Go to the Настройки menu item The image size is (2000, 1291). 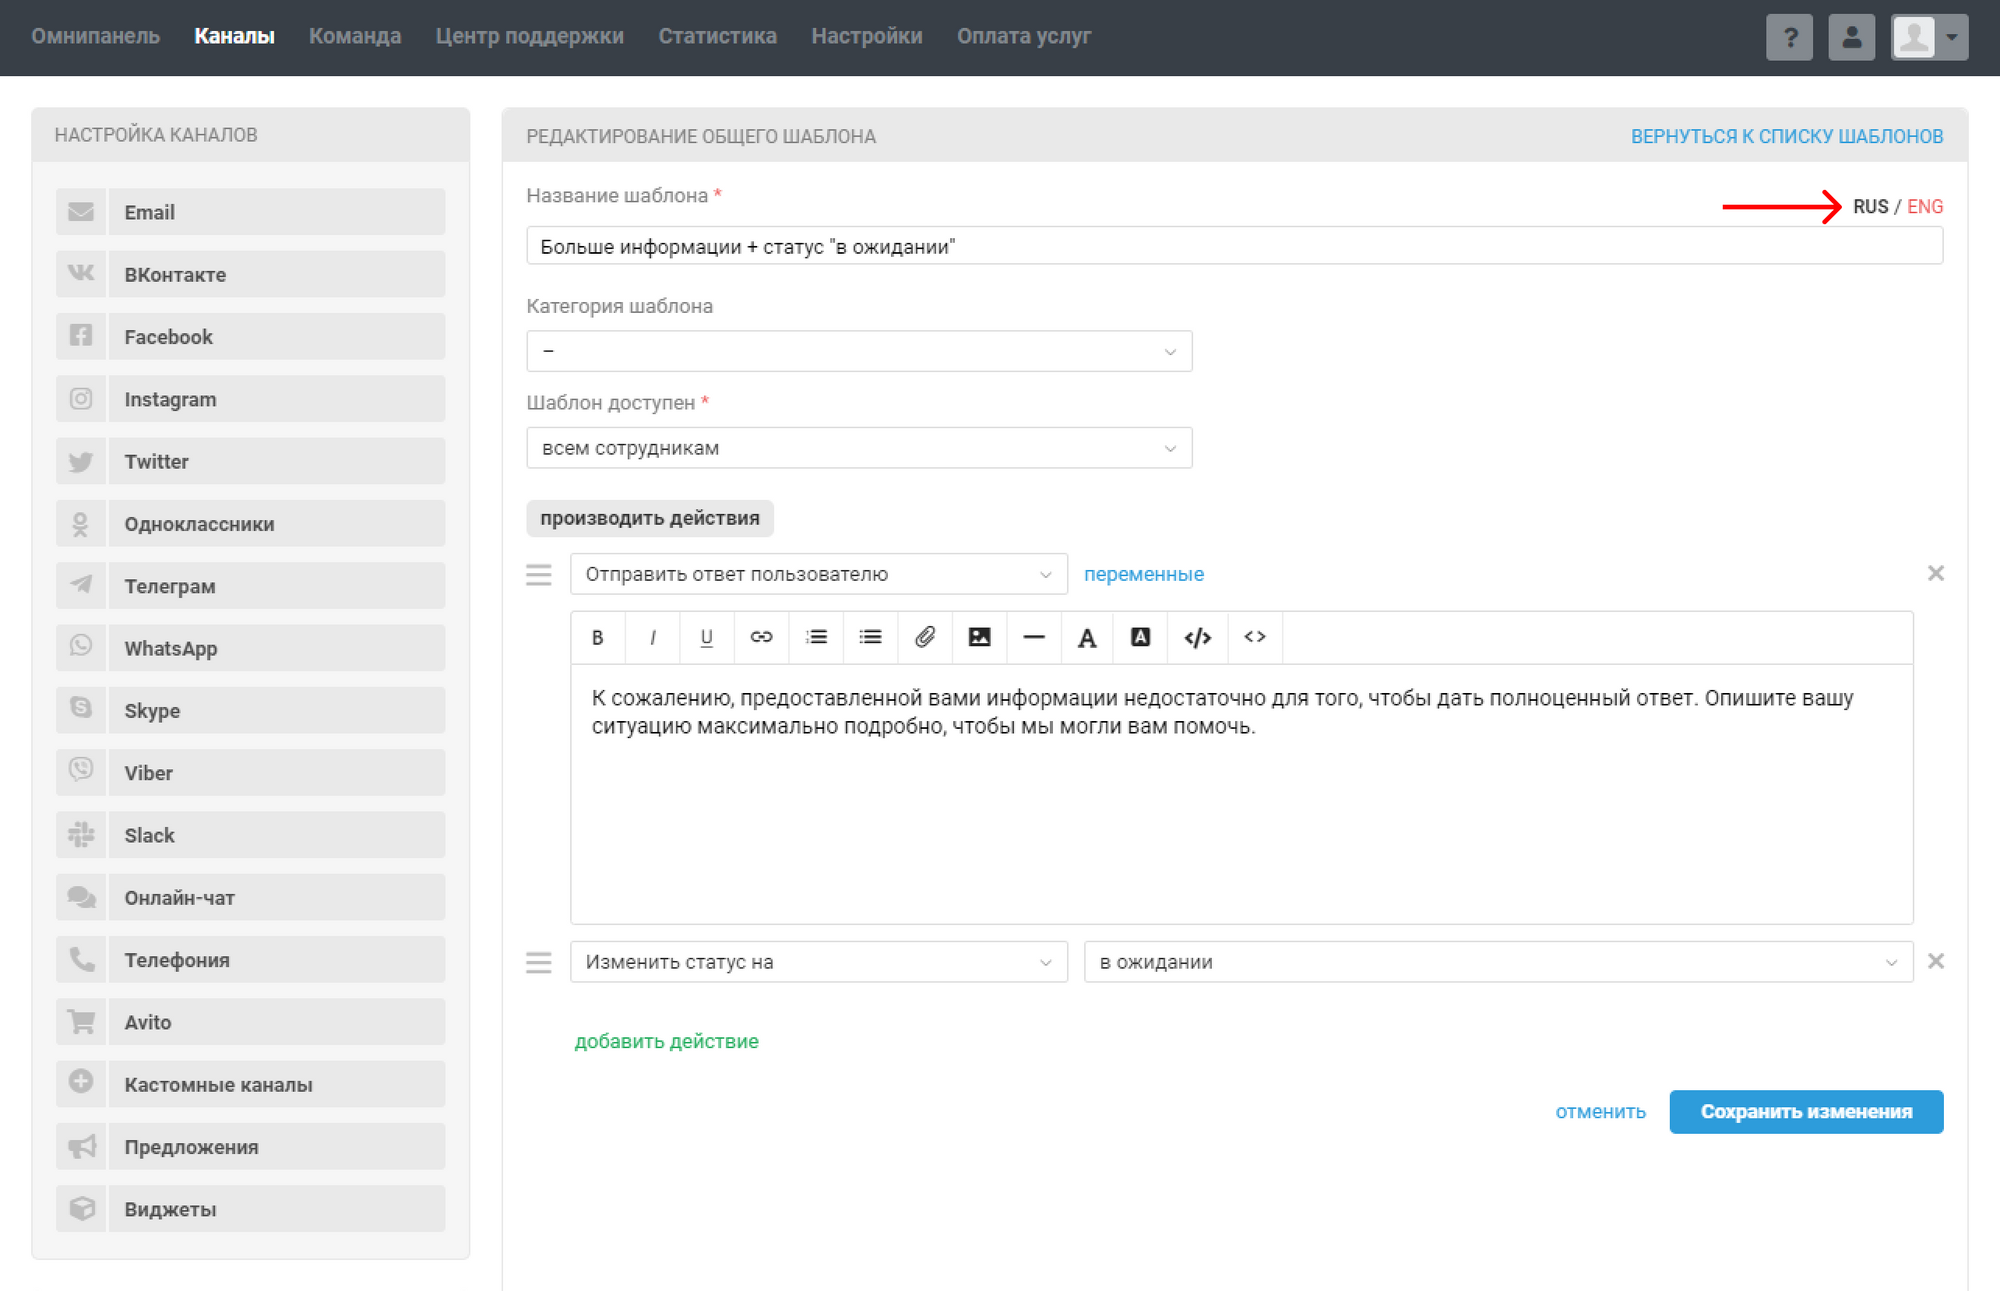pyautogui.click(x=866, y=36)
